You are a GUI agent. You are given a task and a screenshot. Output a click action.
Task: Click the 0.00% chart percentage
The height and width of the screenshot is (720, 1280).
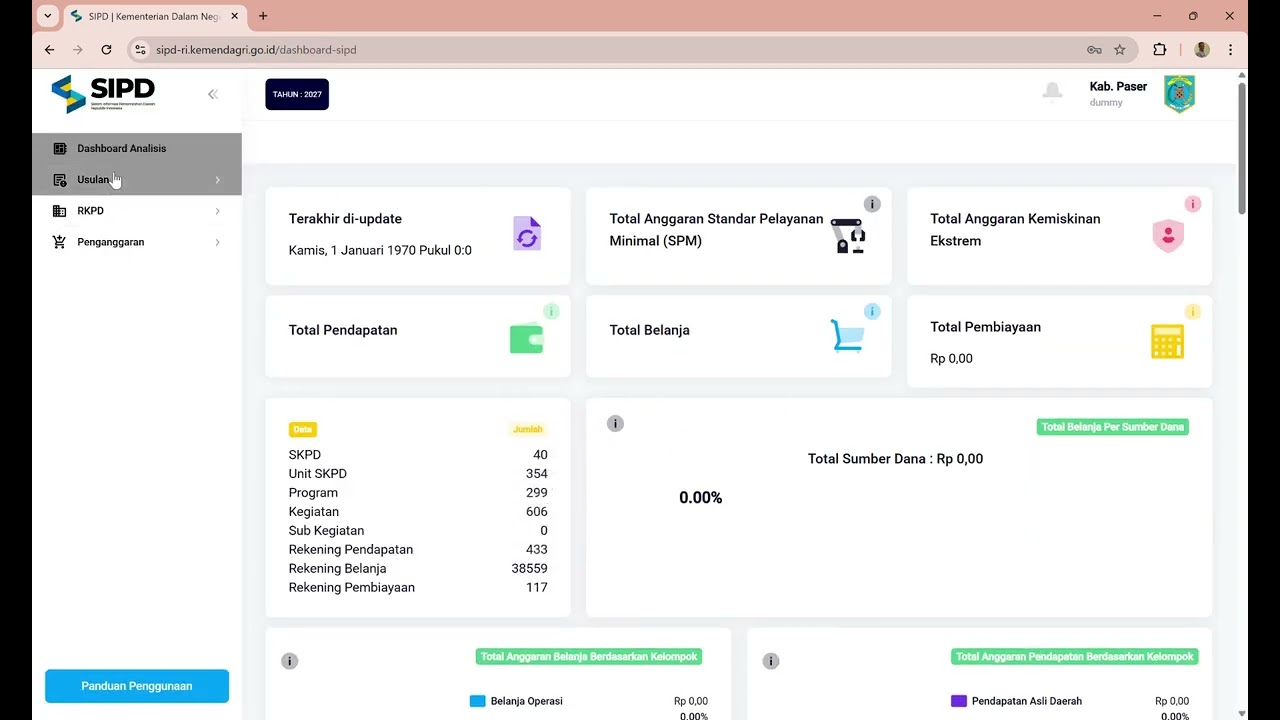tap(700, 498)
